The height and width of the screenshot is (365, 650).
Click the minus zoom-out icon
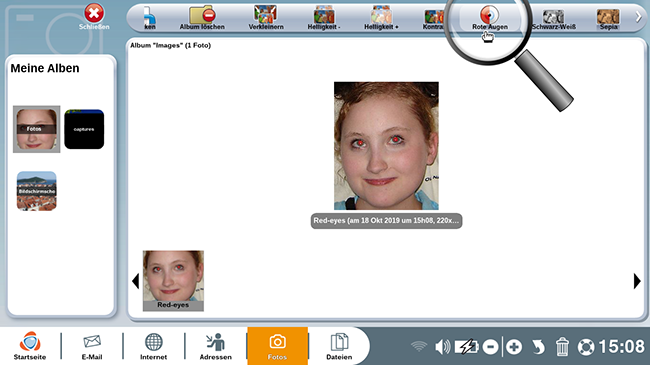click(490, 347)
